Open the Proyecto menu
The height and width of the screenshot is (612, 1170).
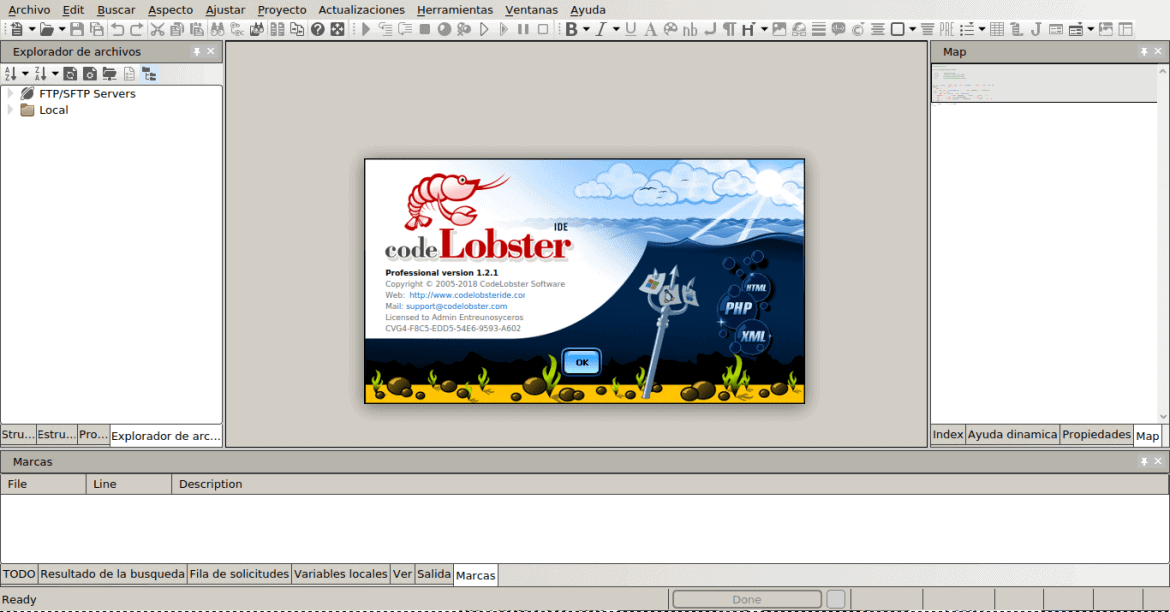pyautogui.click(x=282, y=10)
